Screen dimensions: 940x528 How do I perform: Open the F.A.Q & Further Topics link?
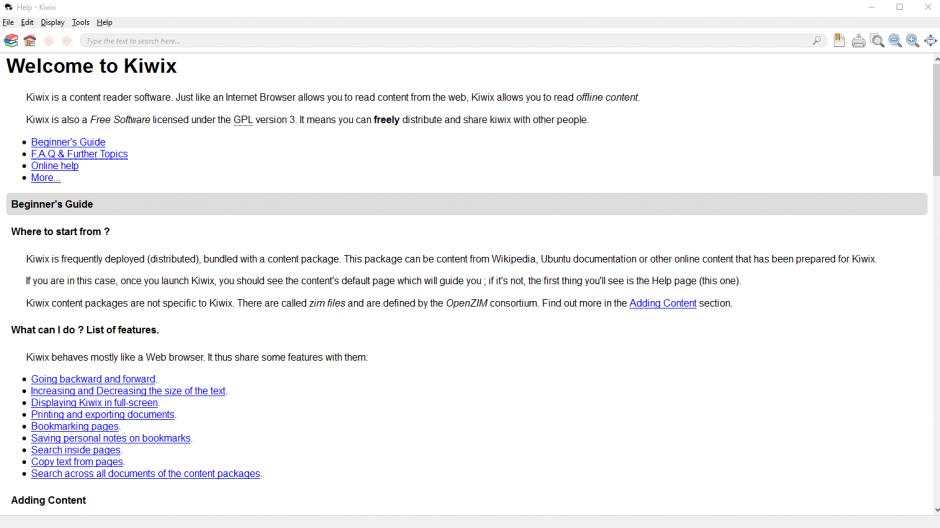[79, 154]
